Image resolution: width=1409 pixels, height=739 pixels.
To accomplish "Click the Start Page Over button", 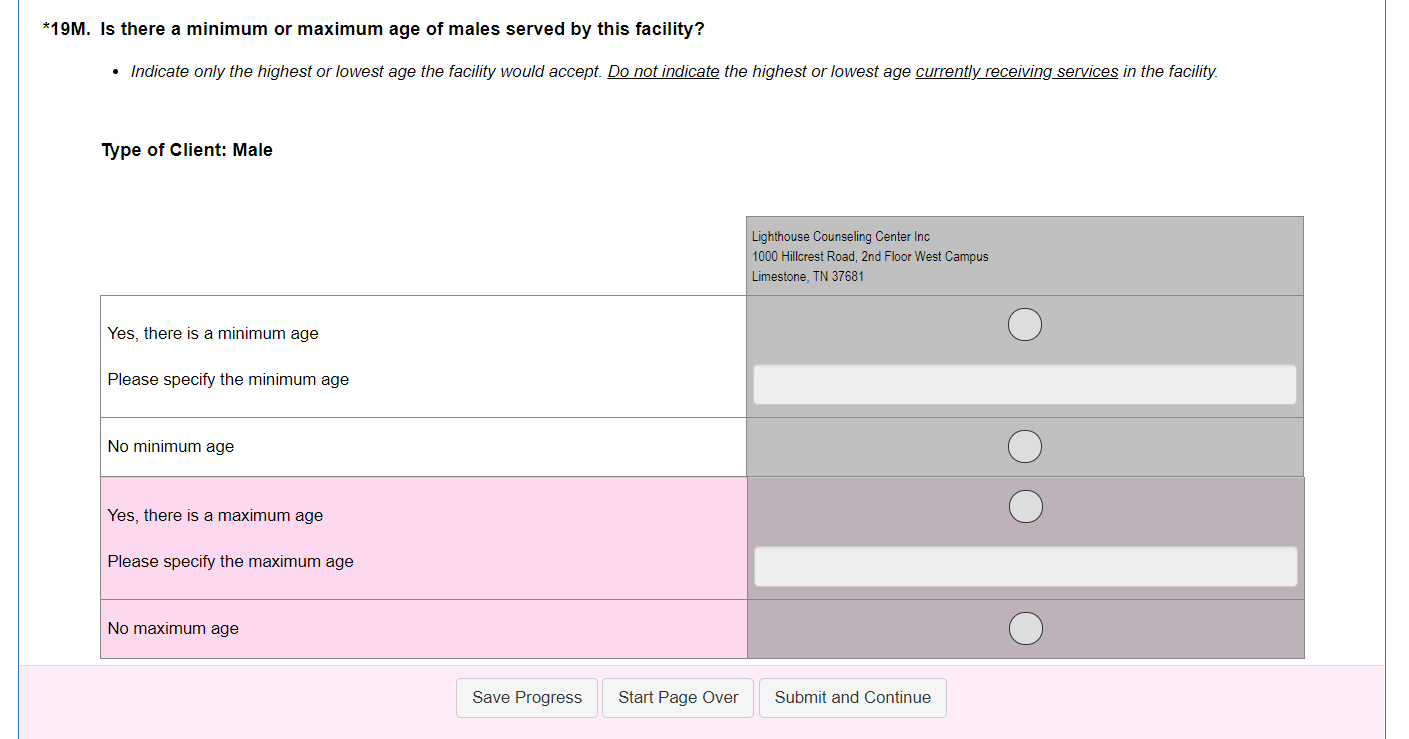I will point(678,698).
